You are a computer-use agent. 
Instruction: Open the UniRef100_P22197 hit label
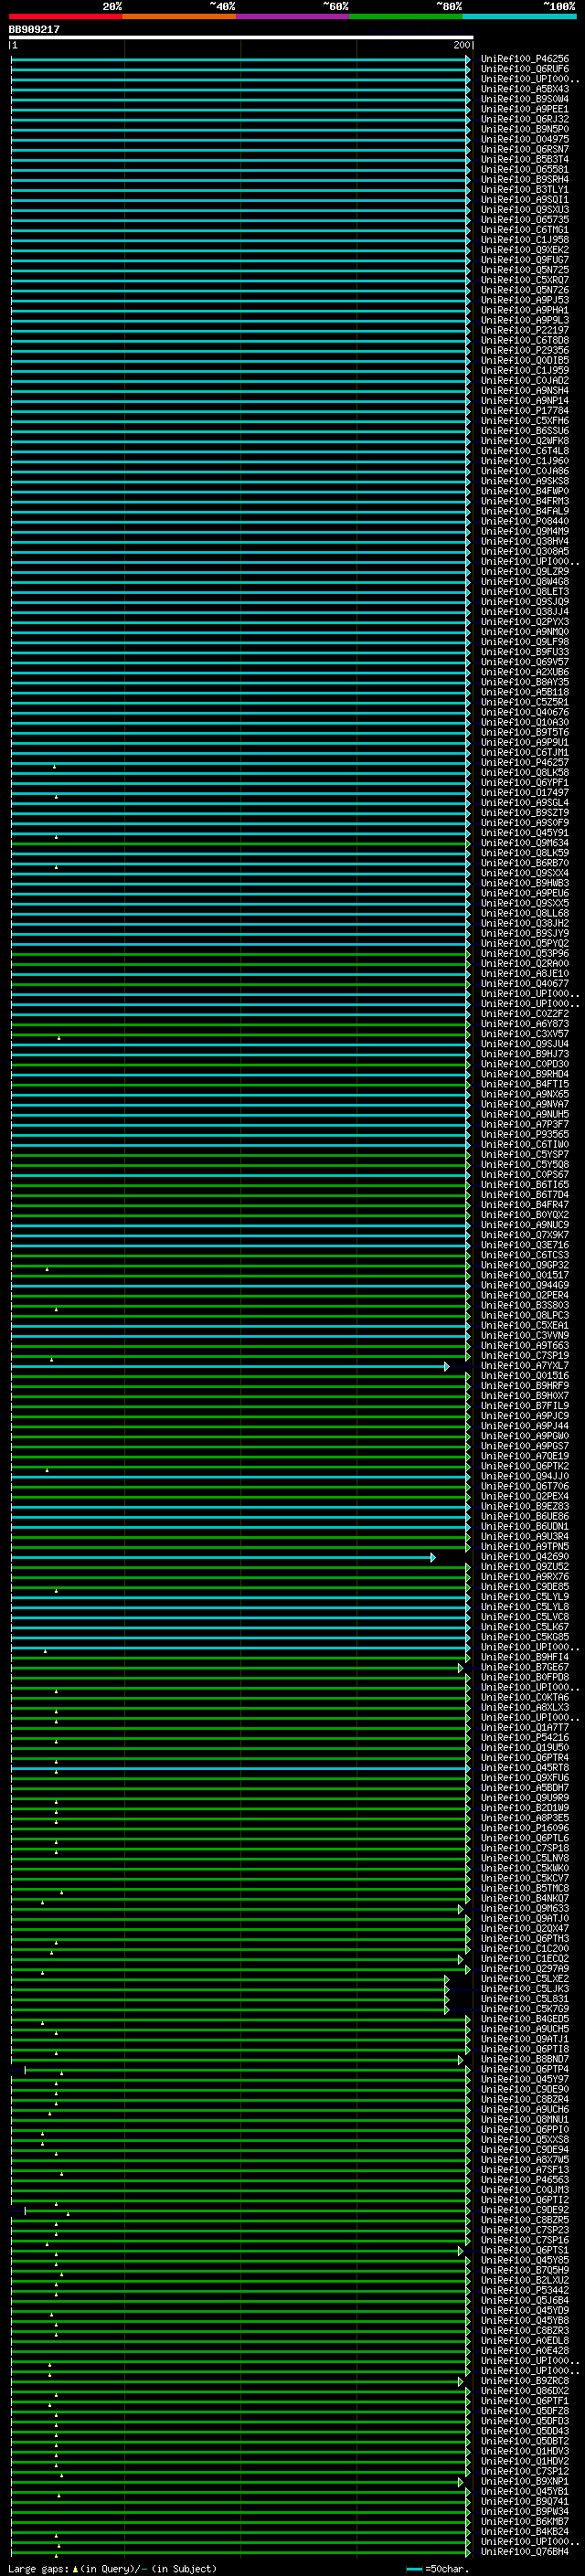(x=524, y=331)
